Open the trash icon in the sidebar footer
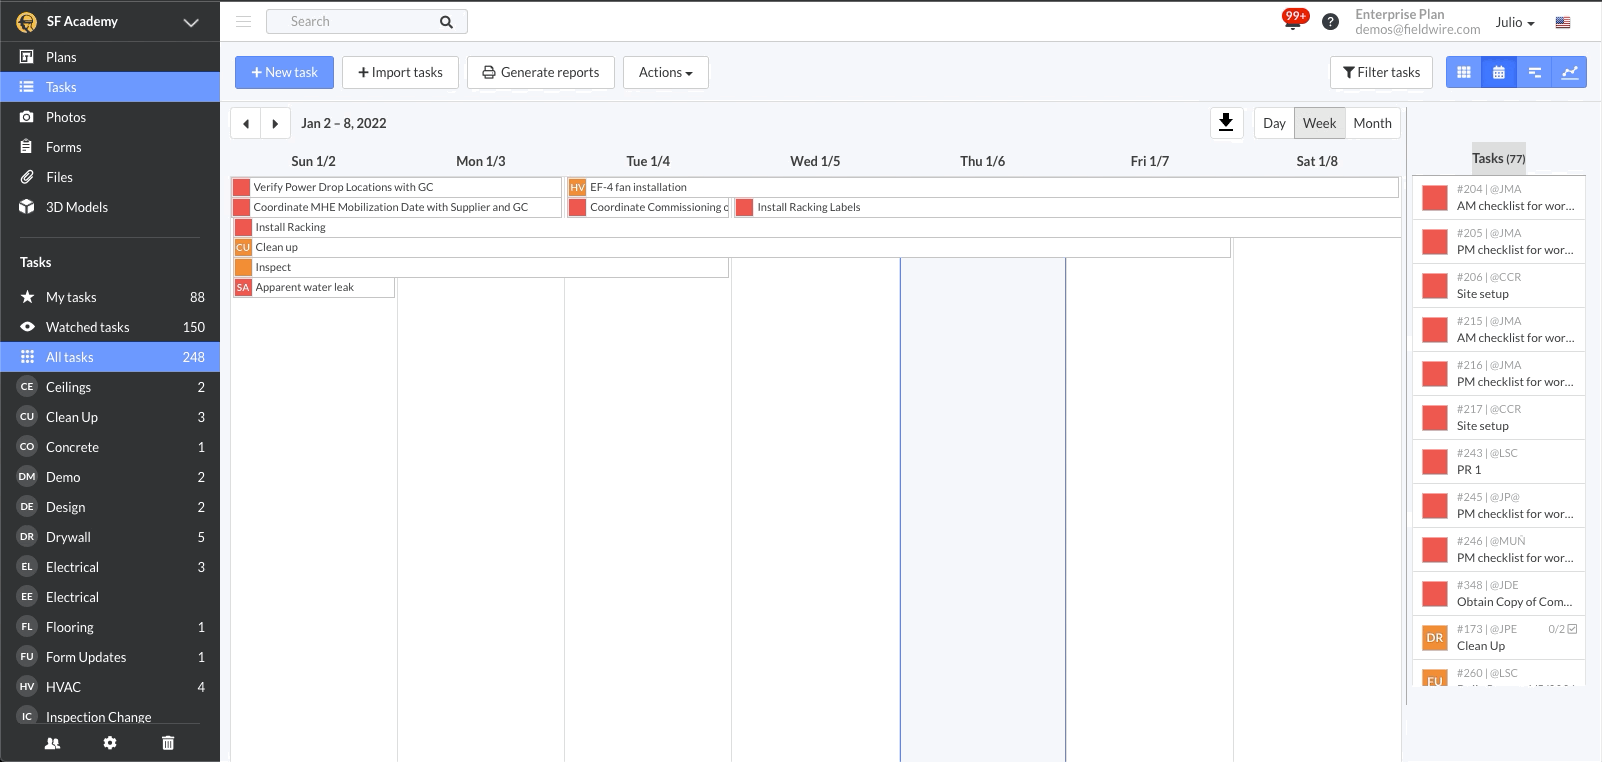The width and height of the screenshot is (1602, 762). click(168, 743)
